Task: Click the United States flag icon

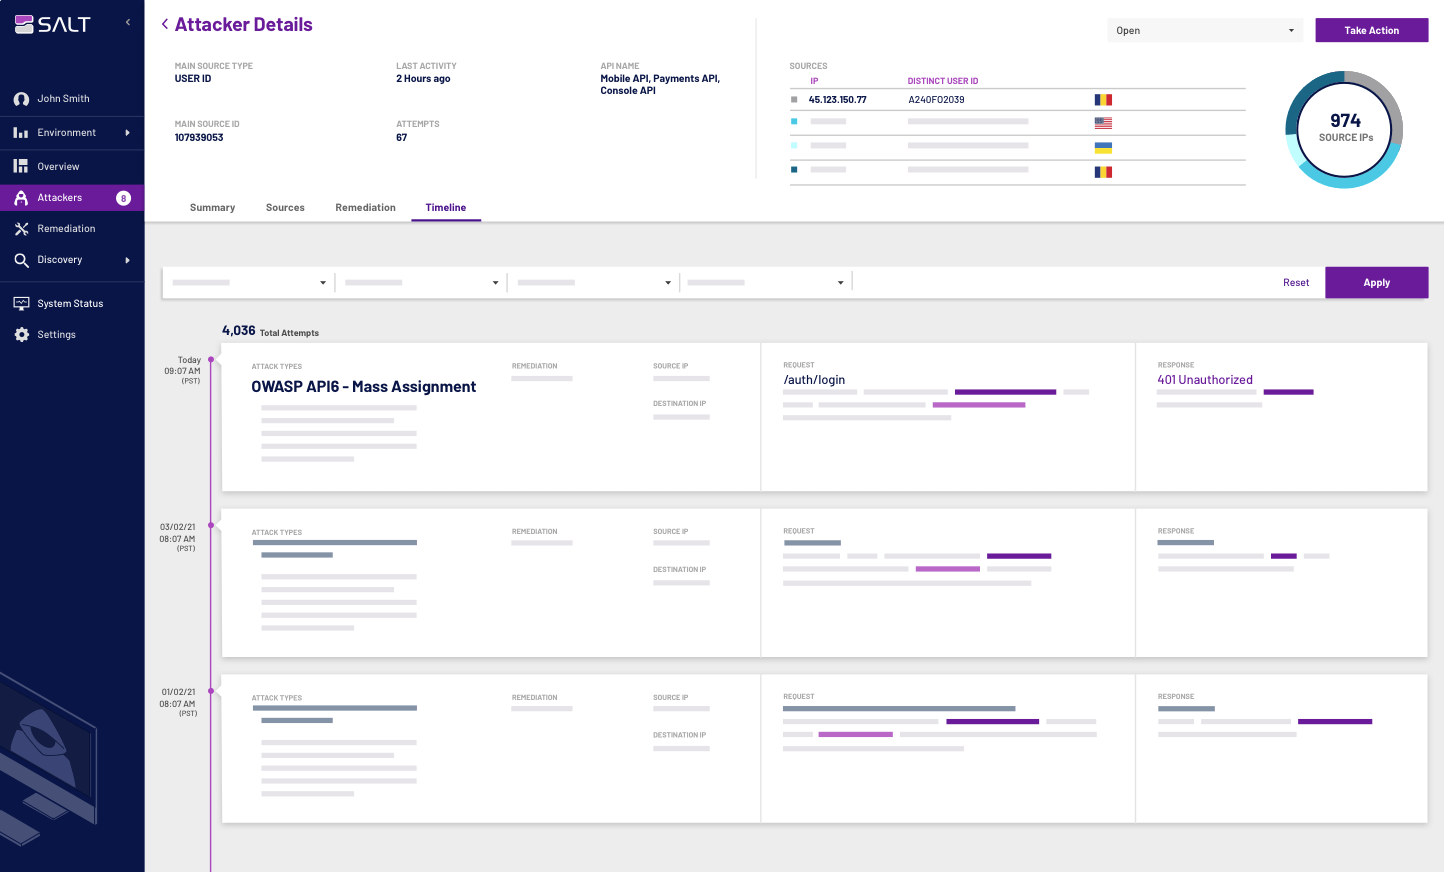Action: [1103, 123]
